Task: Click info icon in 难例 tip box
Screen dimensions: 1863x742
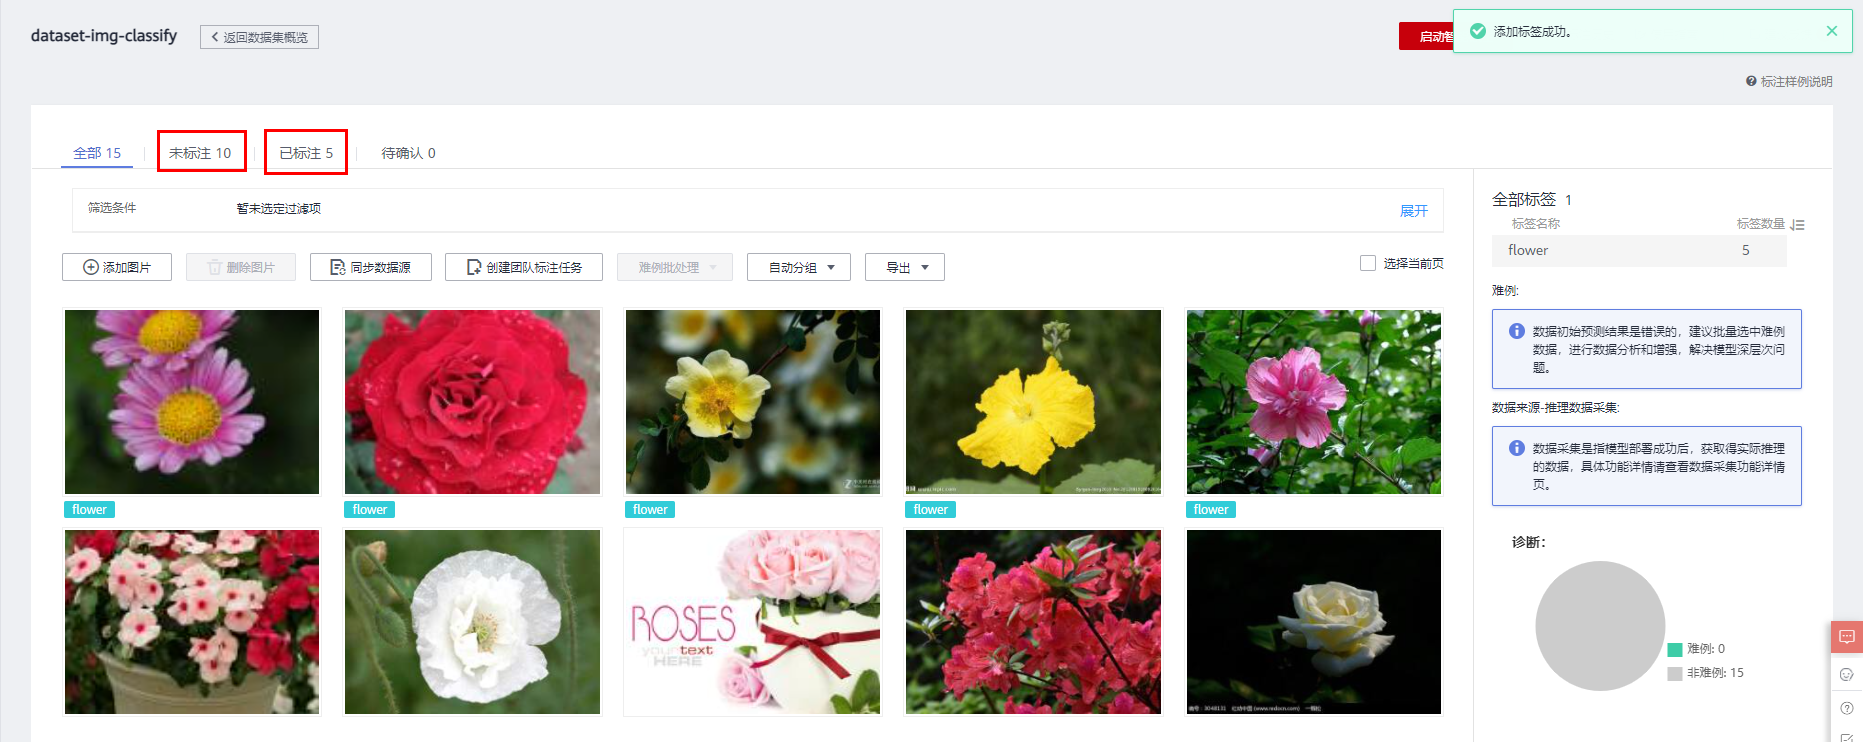Action: (1516, 331)
